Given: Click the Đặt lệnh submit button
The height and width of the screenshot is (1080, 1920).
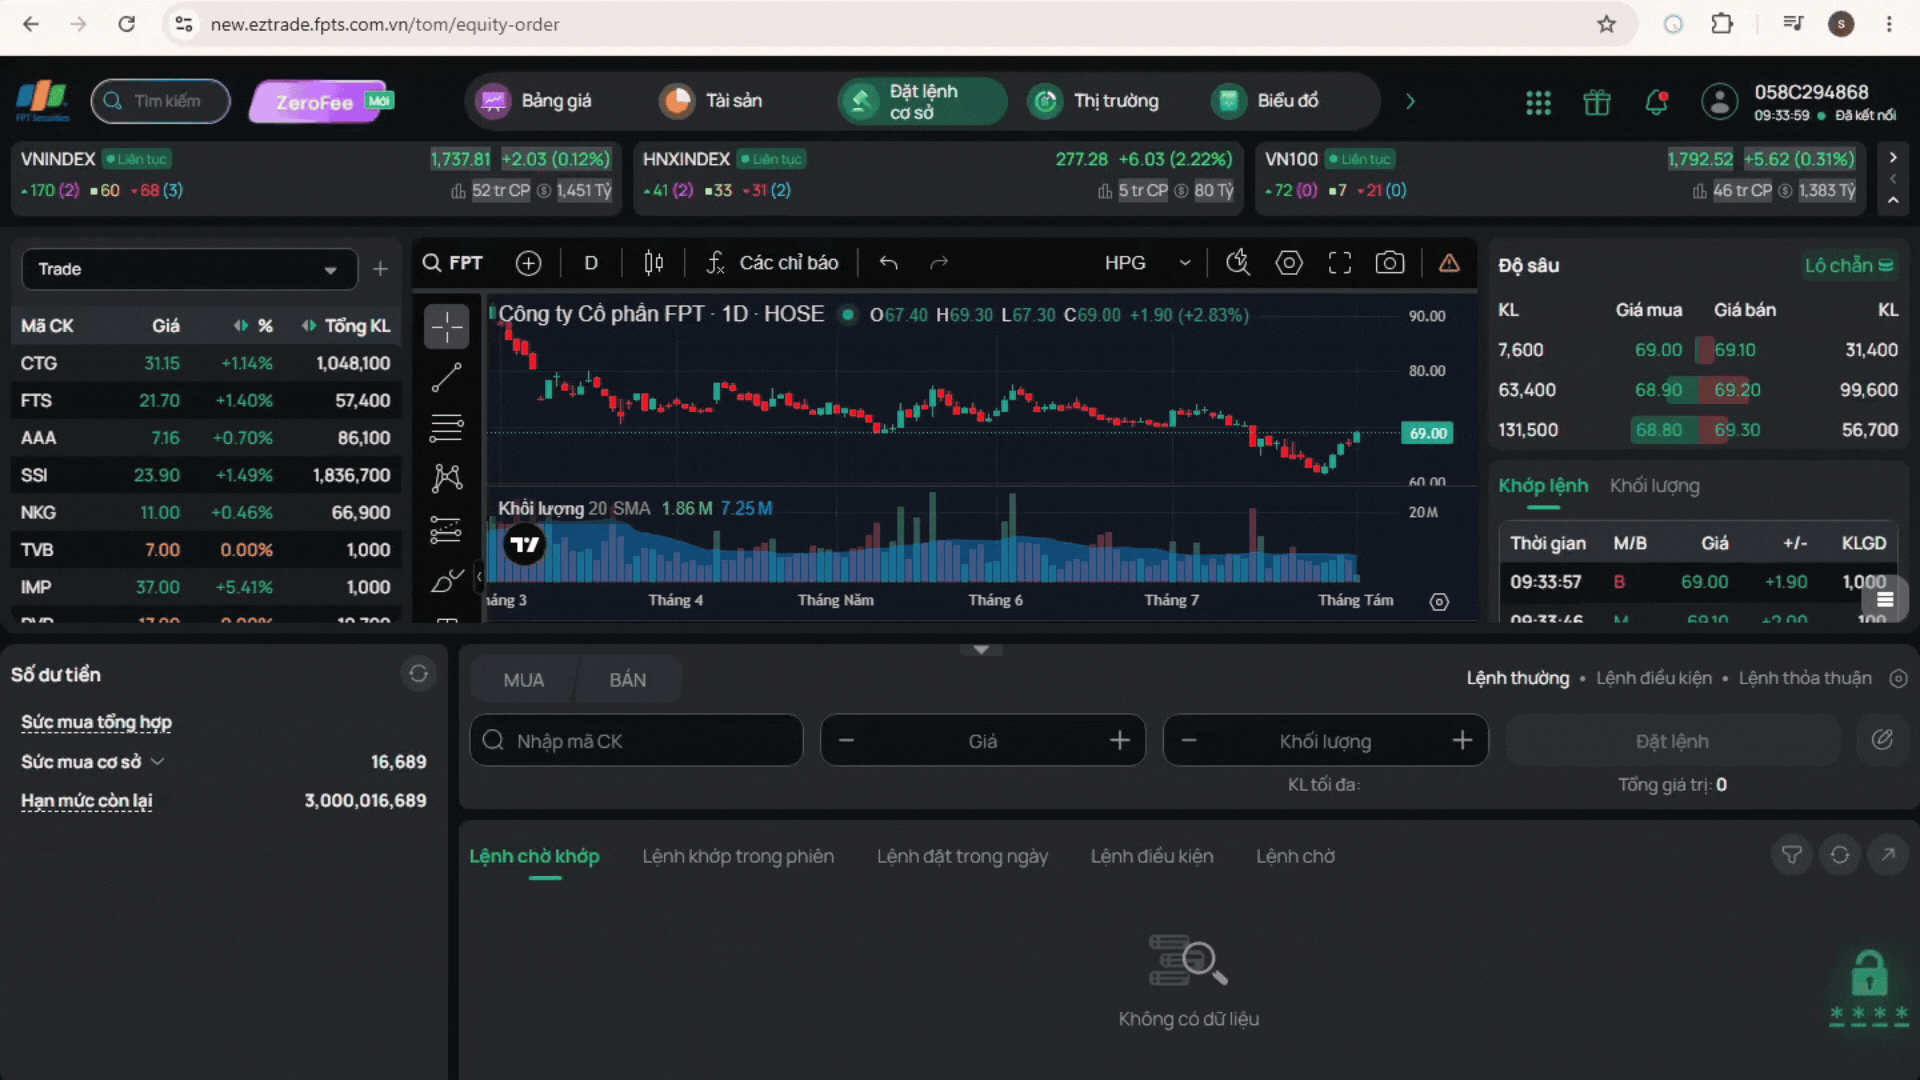Looking at the screenshot, I should point(1672,741).
